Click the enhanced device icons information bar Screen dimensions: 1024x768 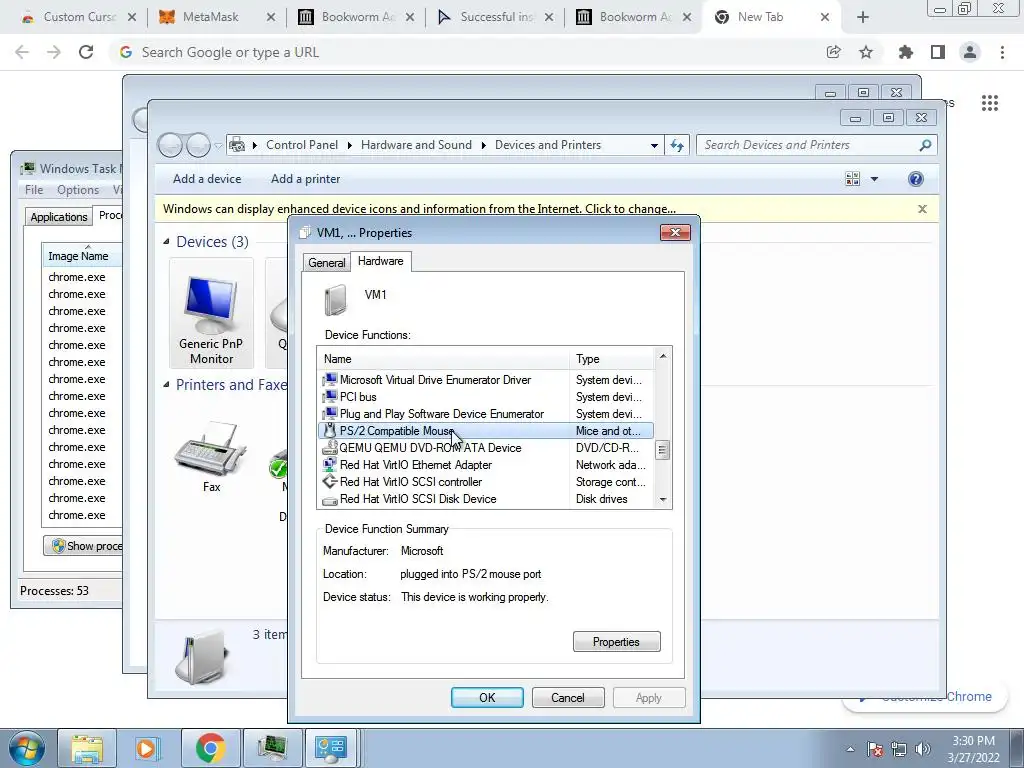[419, 209]
